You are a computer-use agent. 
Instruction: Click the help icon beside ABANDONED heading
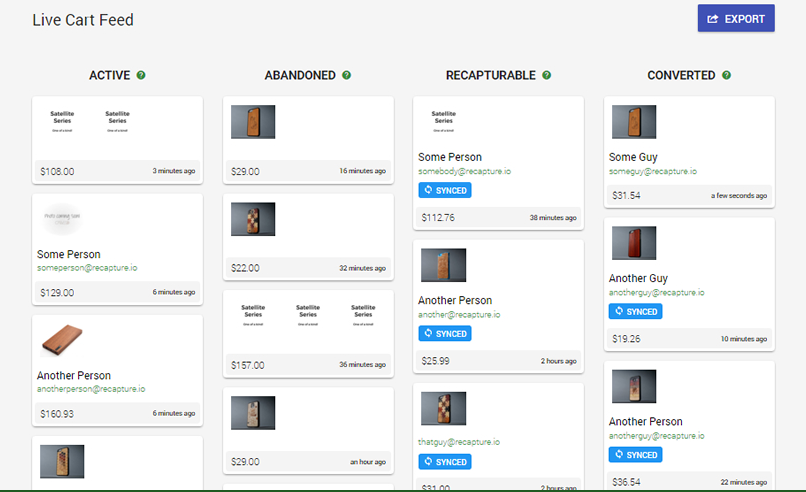346,75
